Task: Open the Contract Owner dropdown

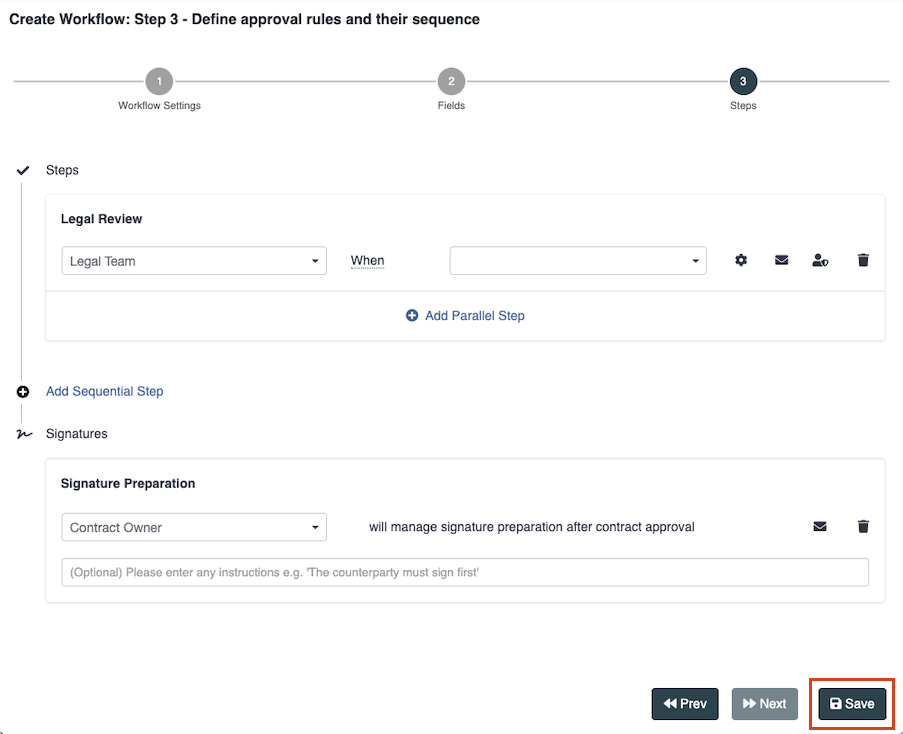Action: (x=194, y=527)
